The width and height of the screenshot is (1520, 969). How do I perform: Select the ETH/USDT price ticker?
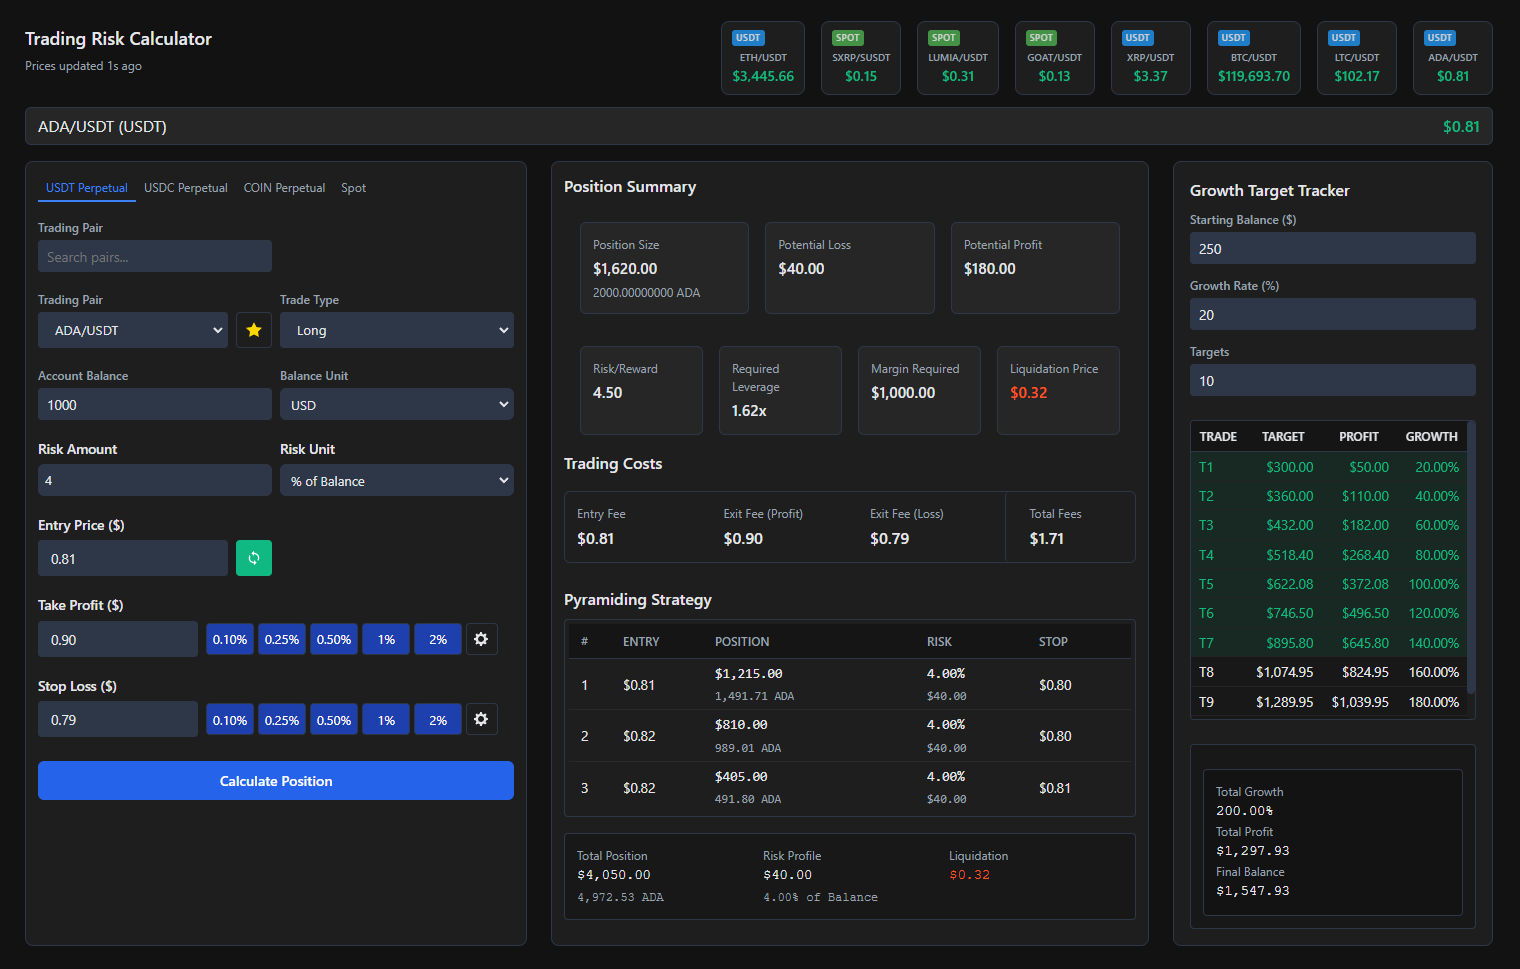coord(762,57)
